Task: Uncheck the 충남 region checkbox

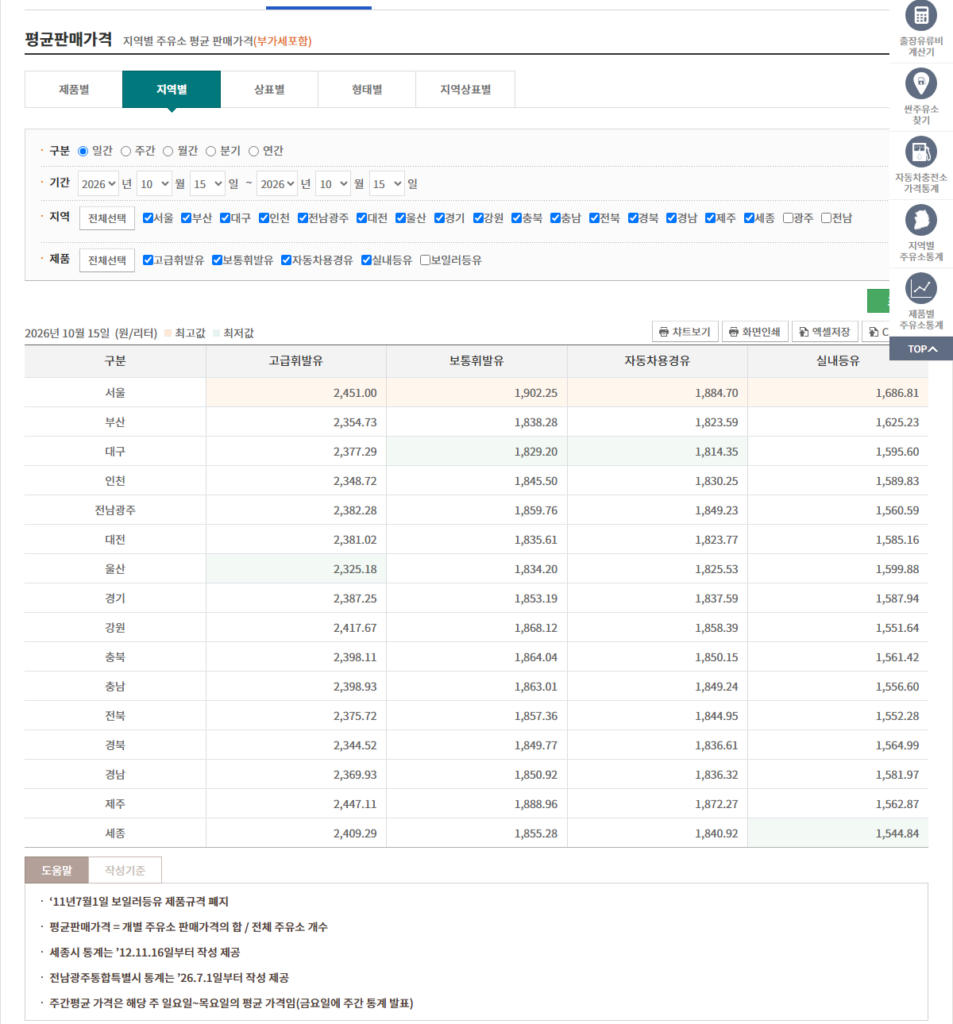Action: pos(555,218)
